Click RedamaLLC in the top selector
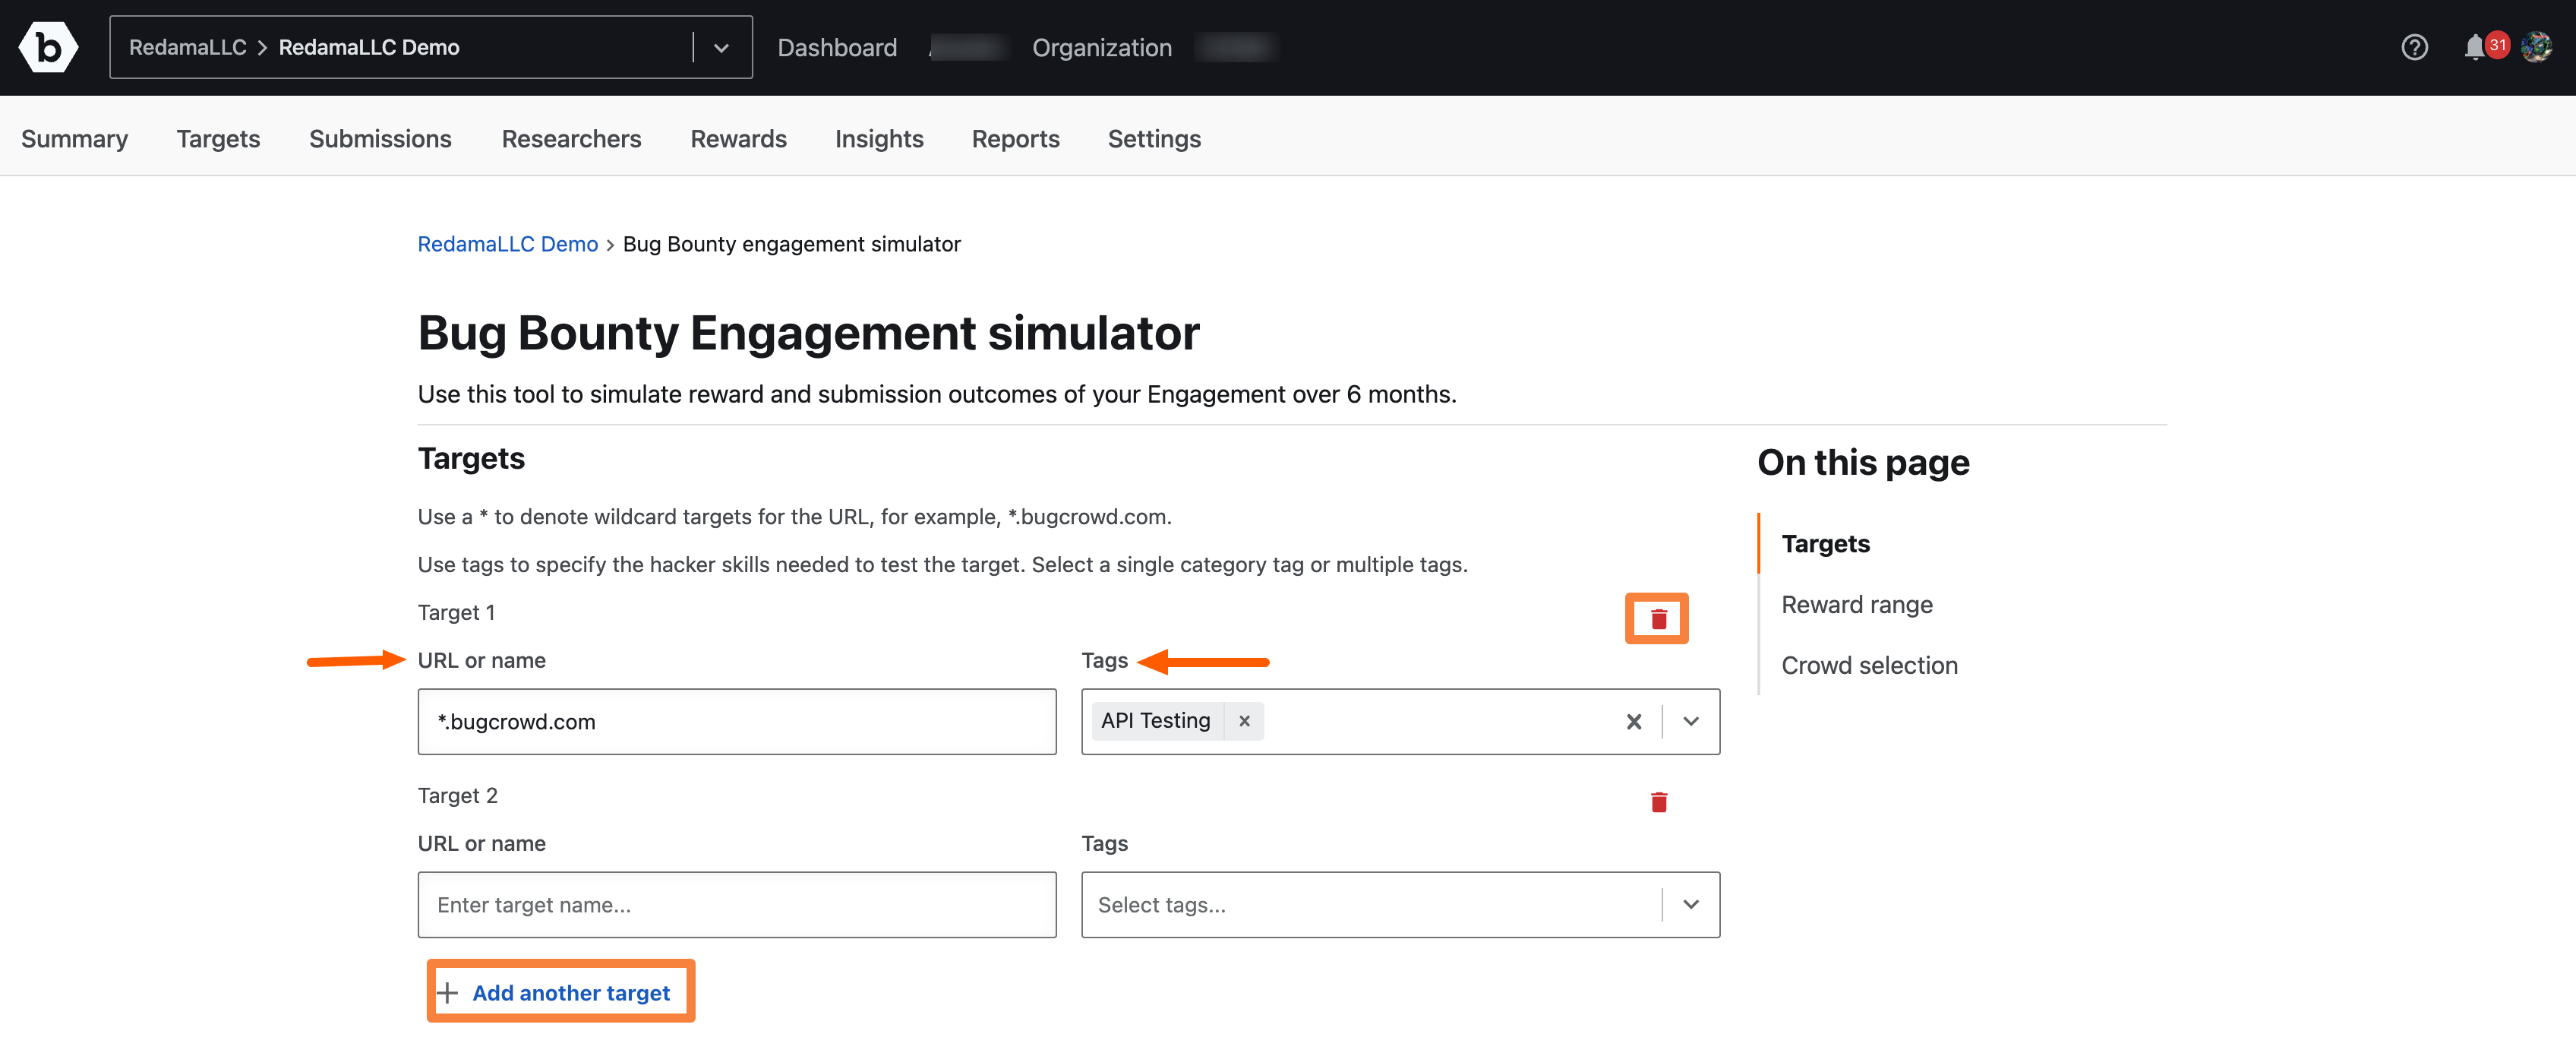Screen dimensions: 2576x1053 click(x=187, y=47)
